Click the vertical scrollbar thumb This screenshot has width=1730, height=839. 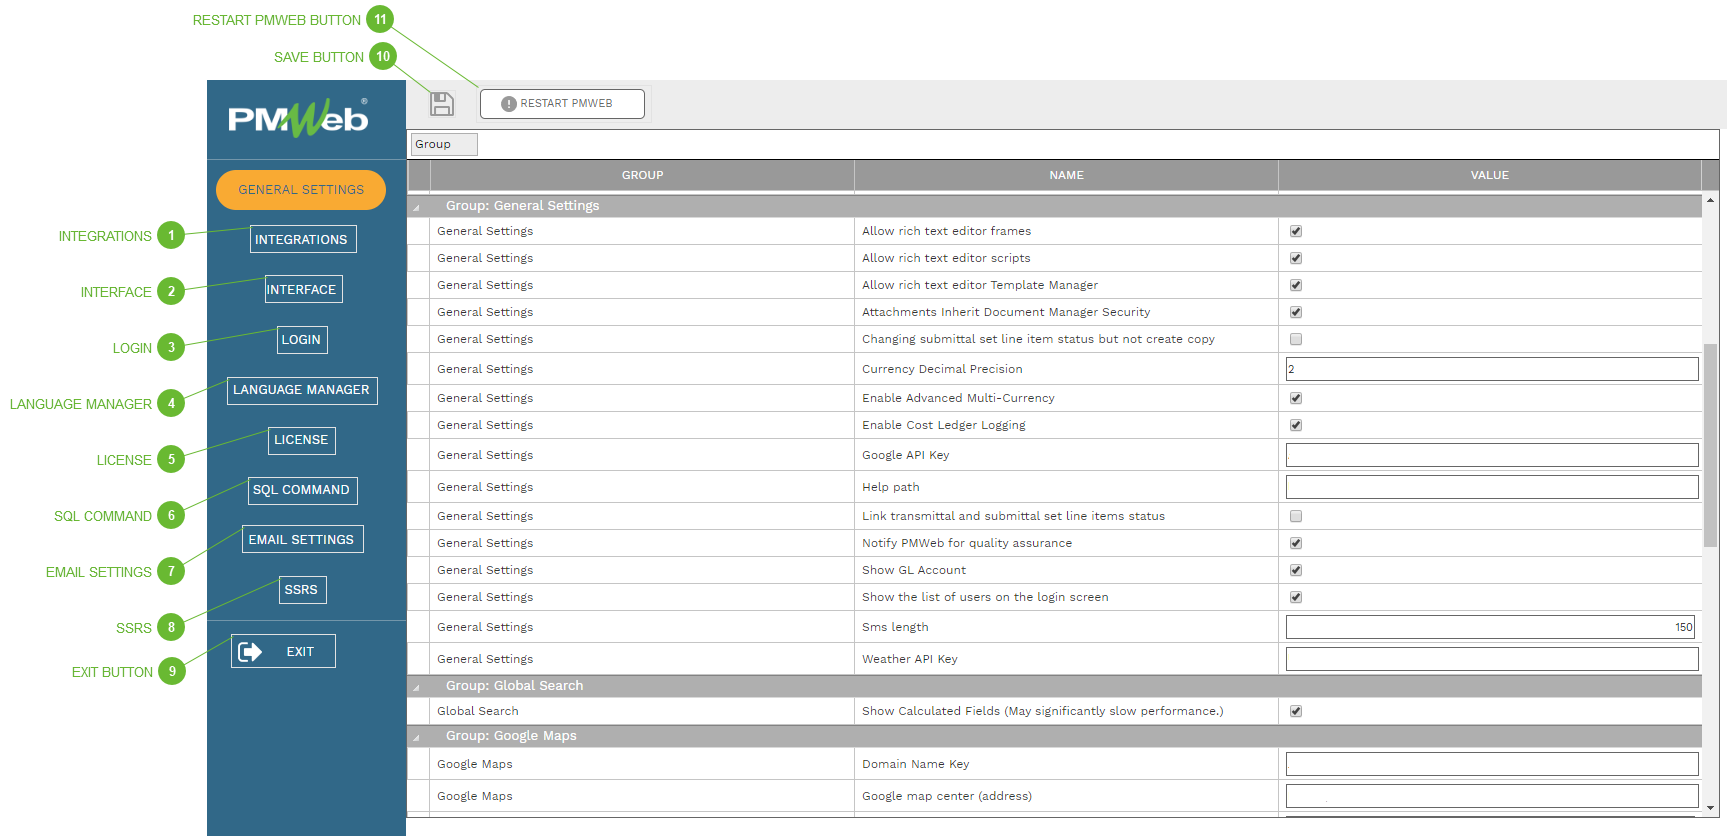pyautogui.click(x=1710, y=445)
